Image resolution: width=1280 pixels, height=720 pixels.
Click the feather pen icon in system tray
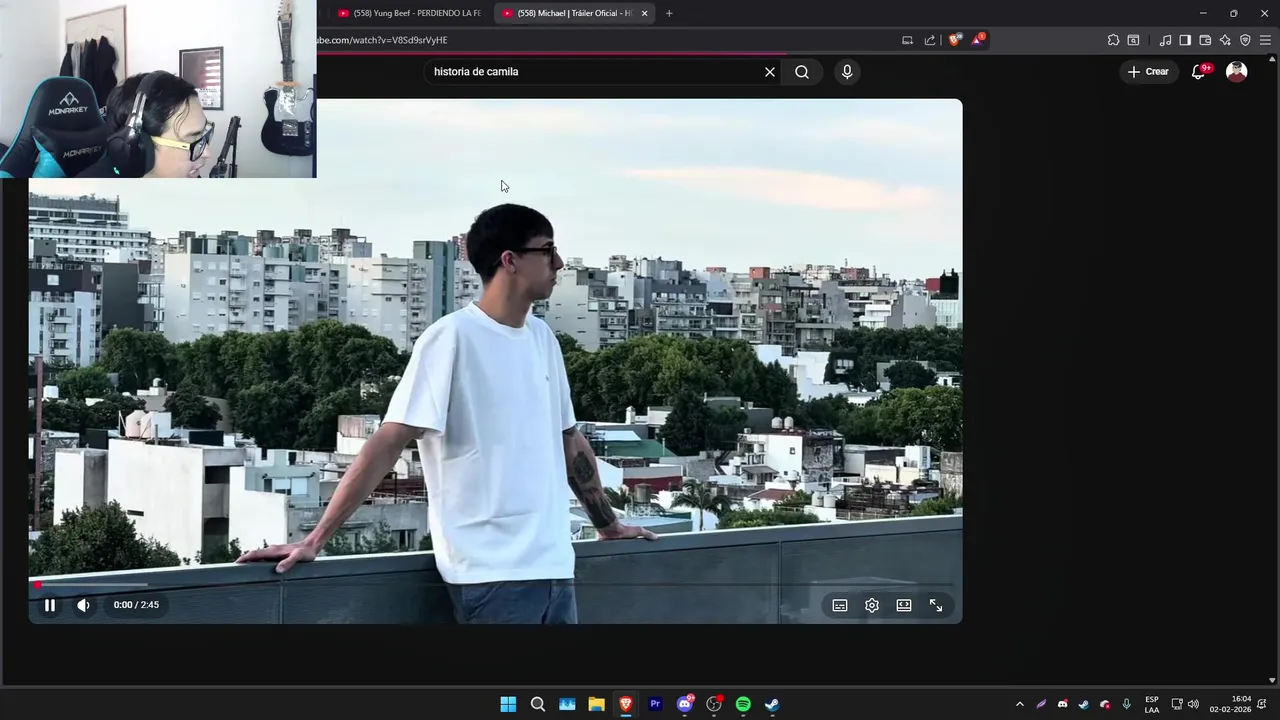point(1041,704)
